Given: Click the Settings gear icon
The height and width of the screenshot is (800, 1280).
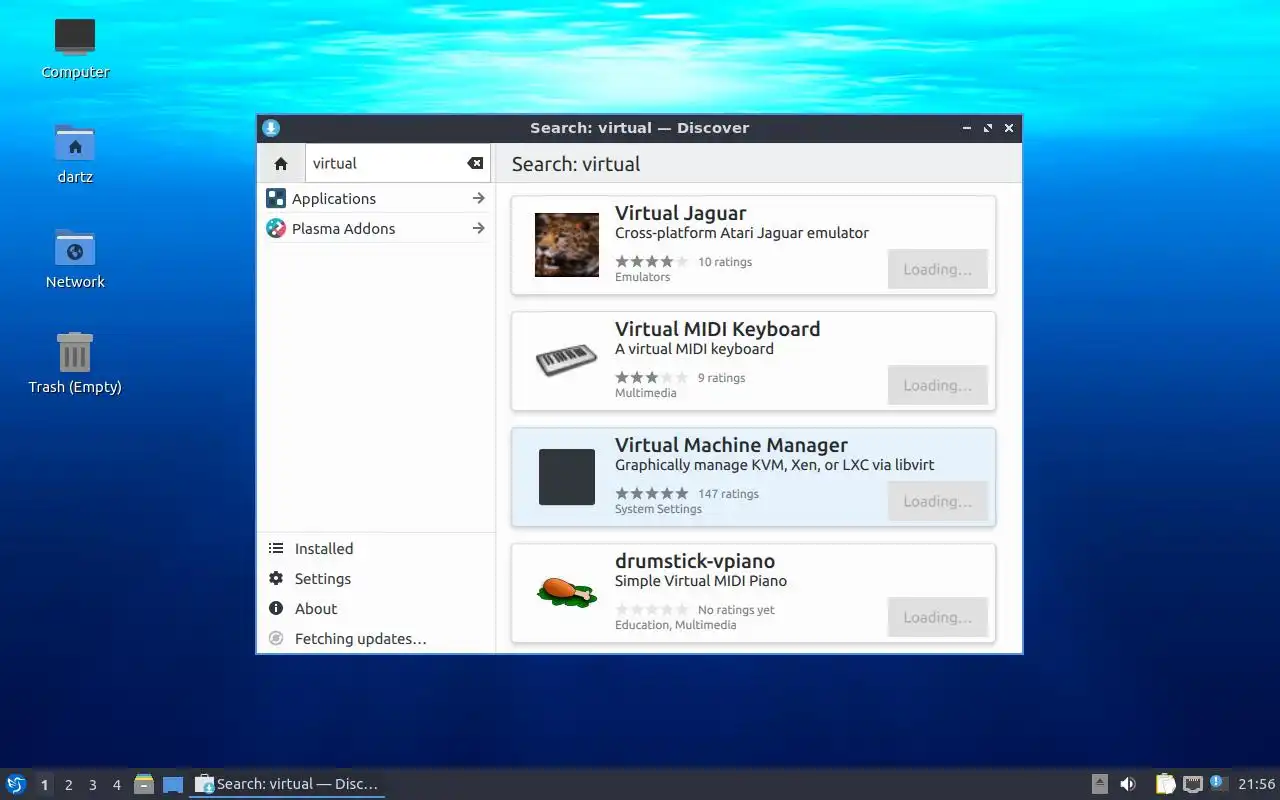Looking at the screenshot, I should (x=276, y=578).
